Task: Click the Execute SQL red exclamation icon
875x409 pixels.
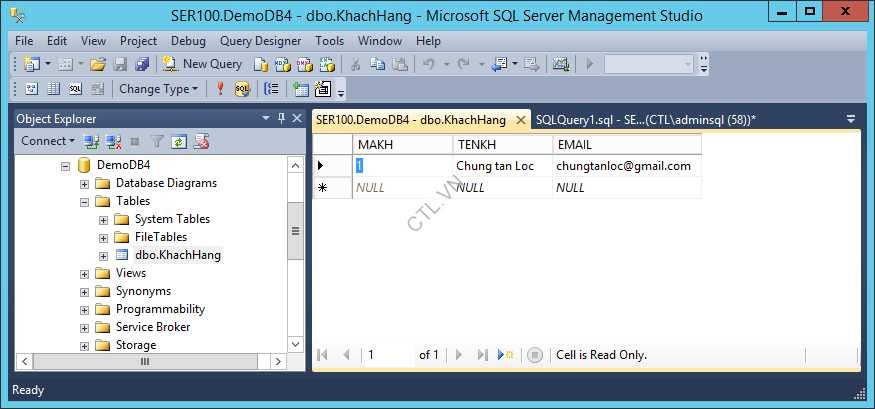Action: click(220, 89)
